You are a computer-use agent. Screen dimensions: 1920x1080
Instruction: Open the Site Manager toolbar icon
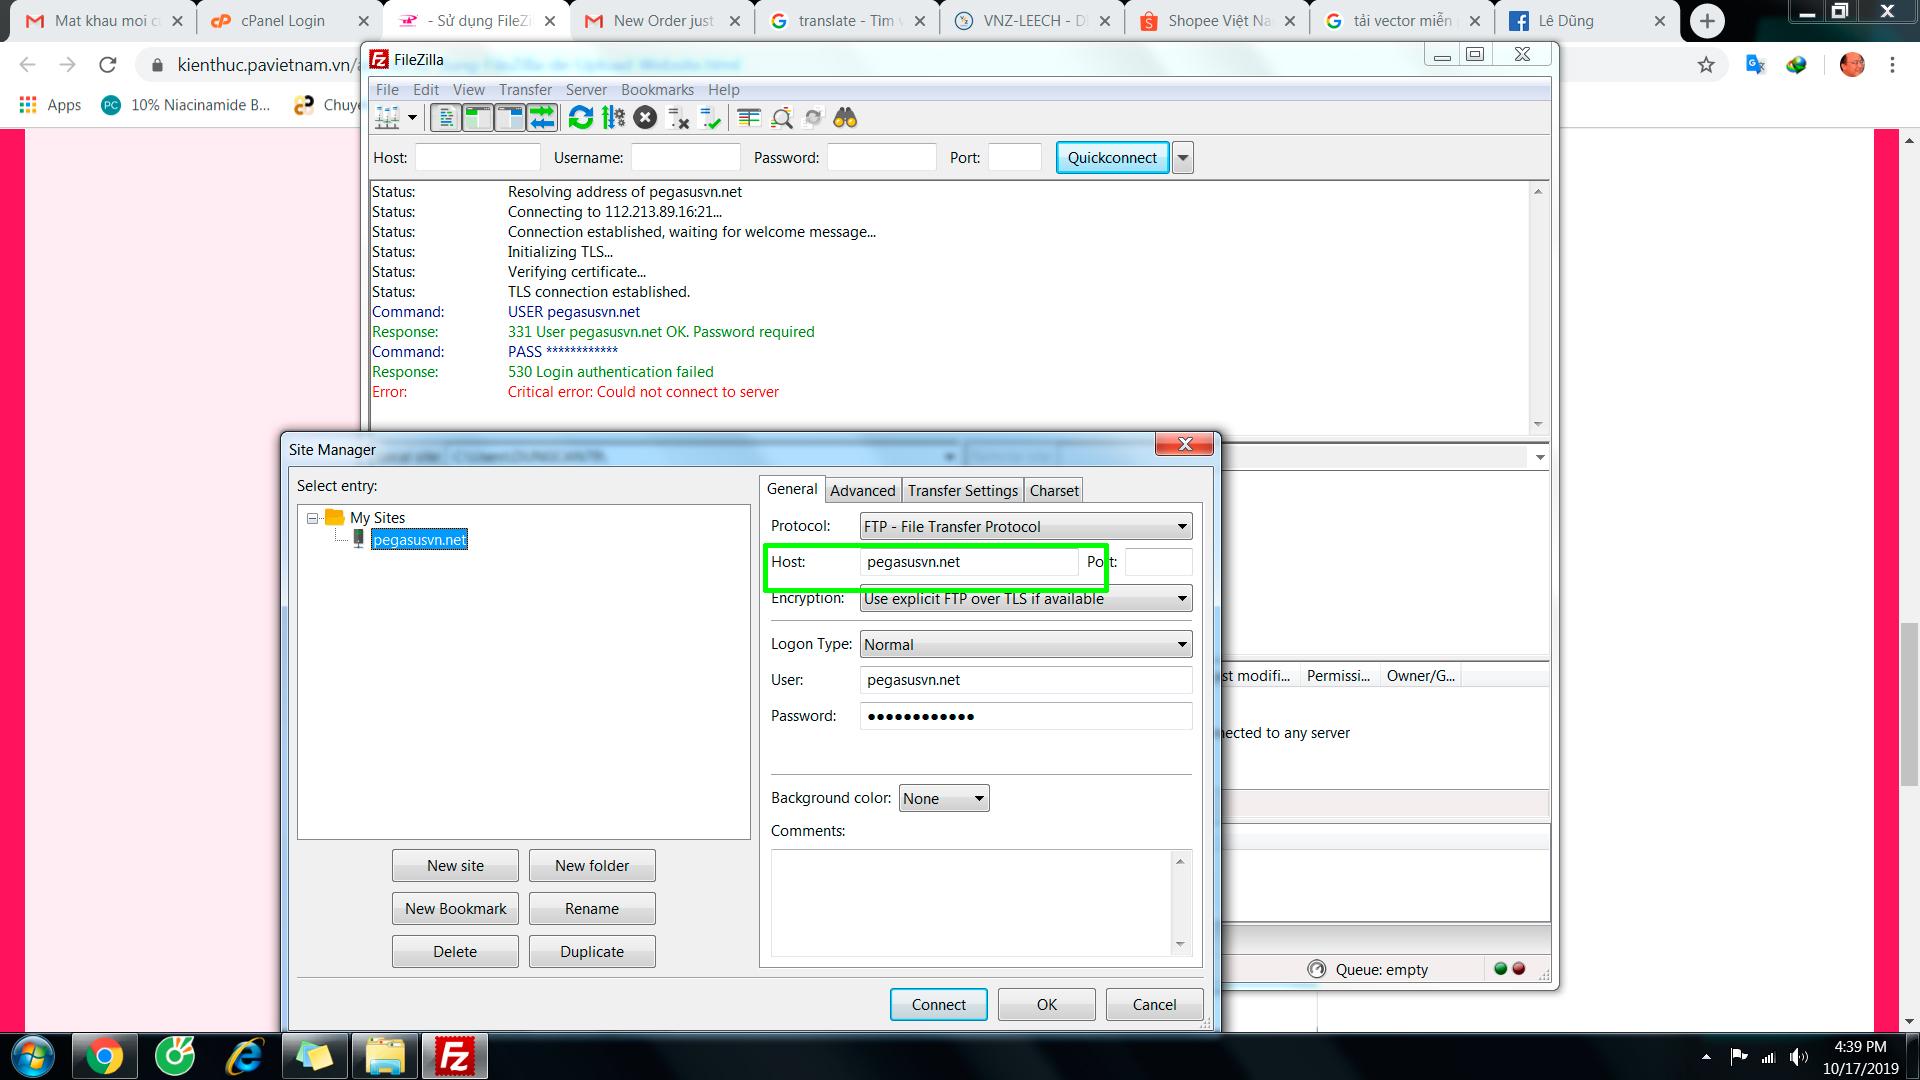[x=387, y=118]
